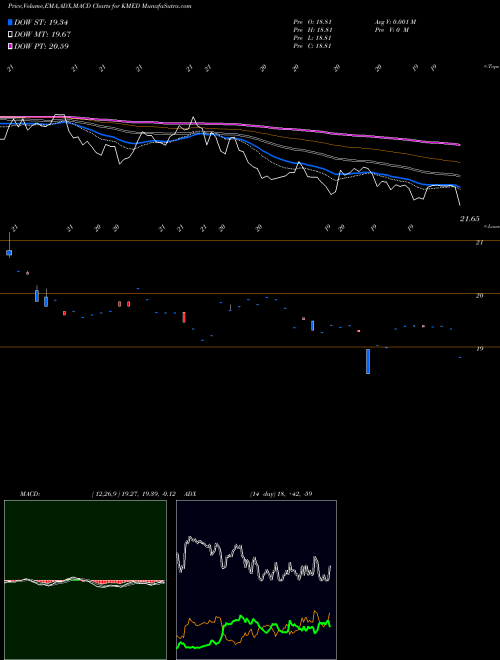This screenshot has width=500, height=660.
Task: Click the 'MACD:' panel label
Action: tap(29, 494)
